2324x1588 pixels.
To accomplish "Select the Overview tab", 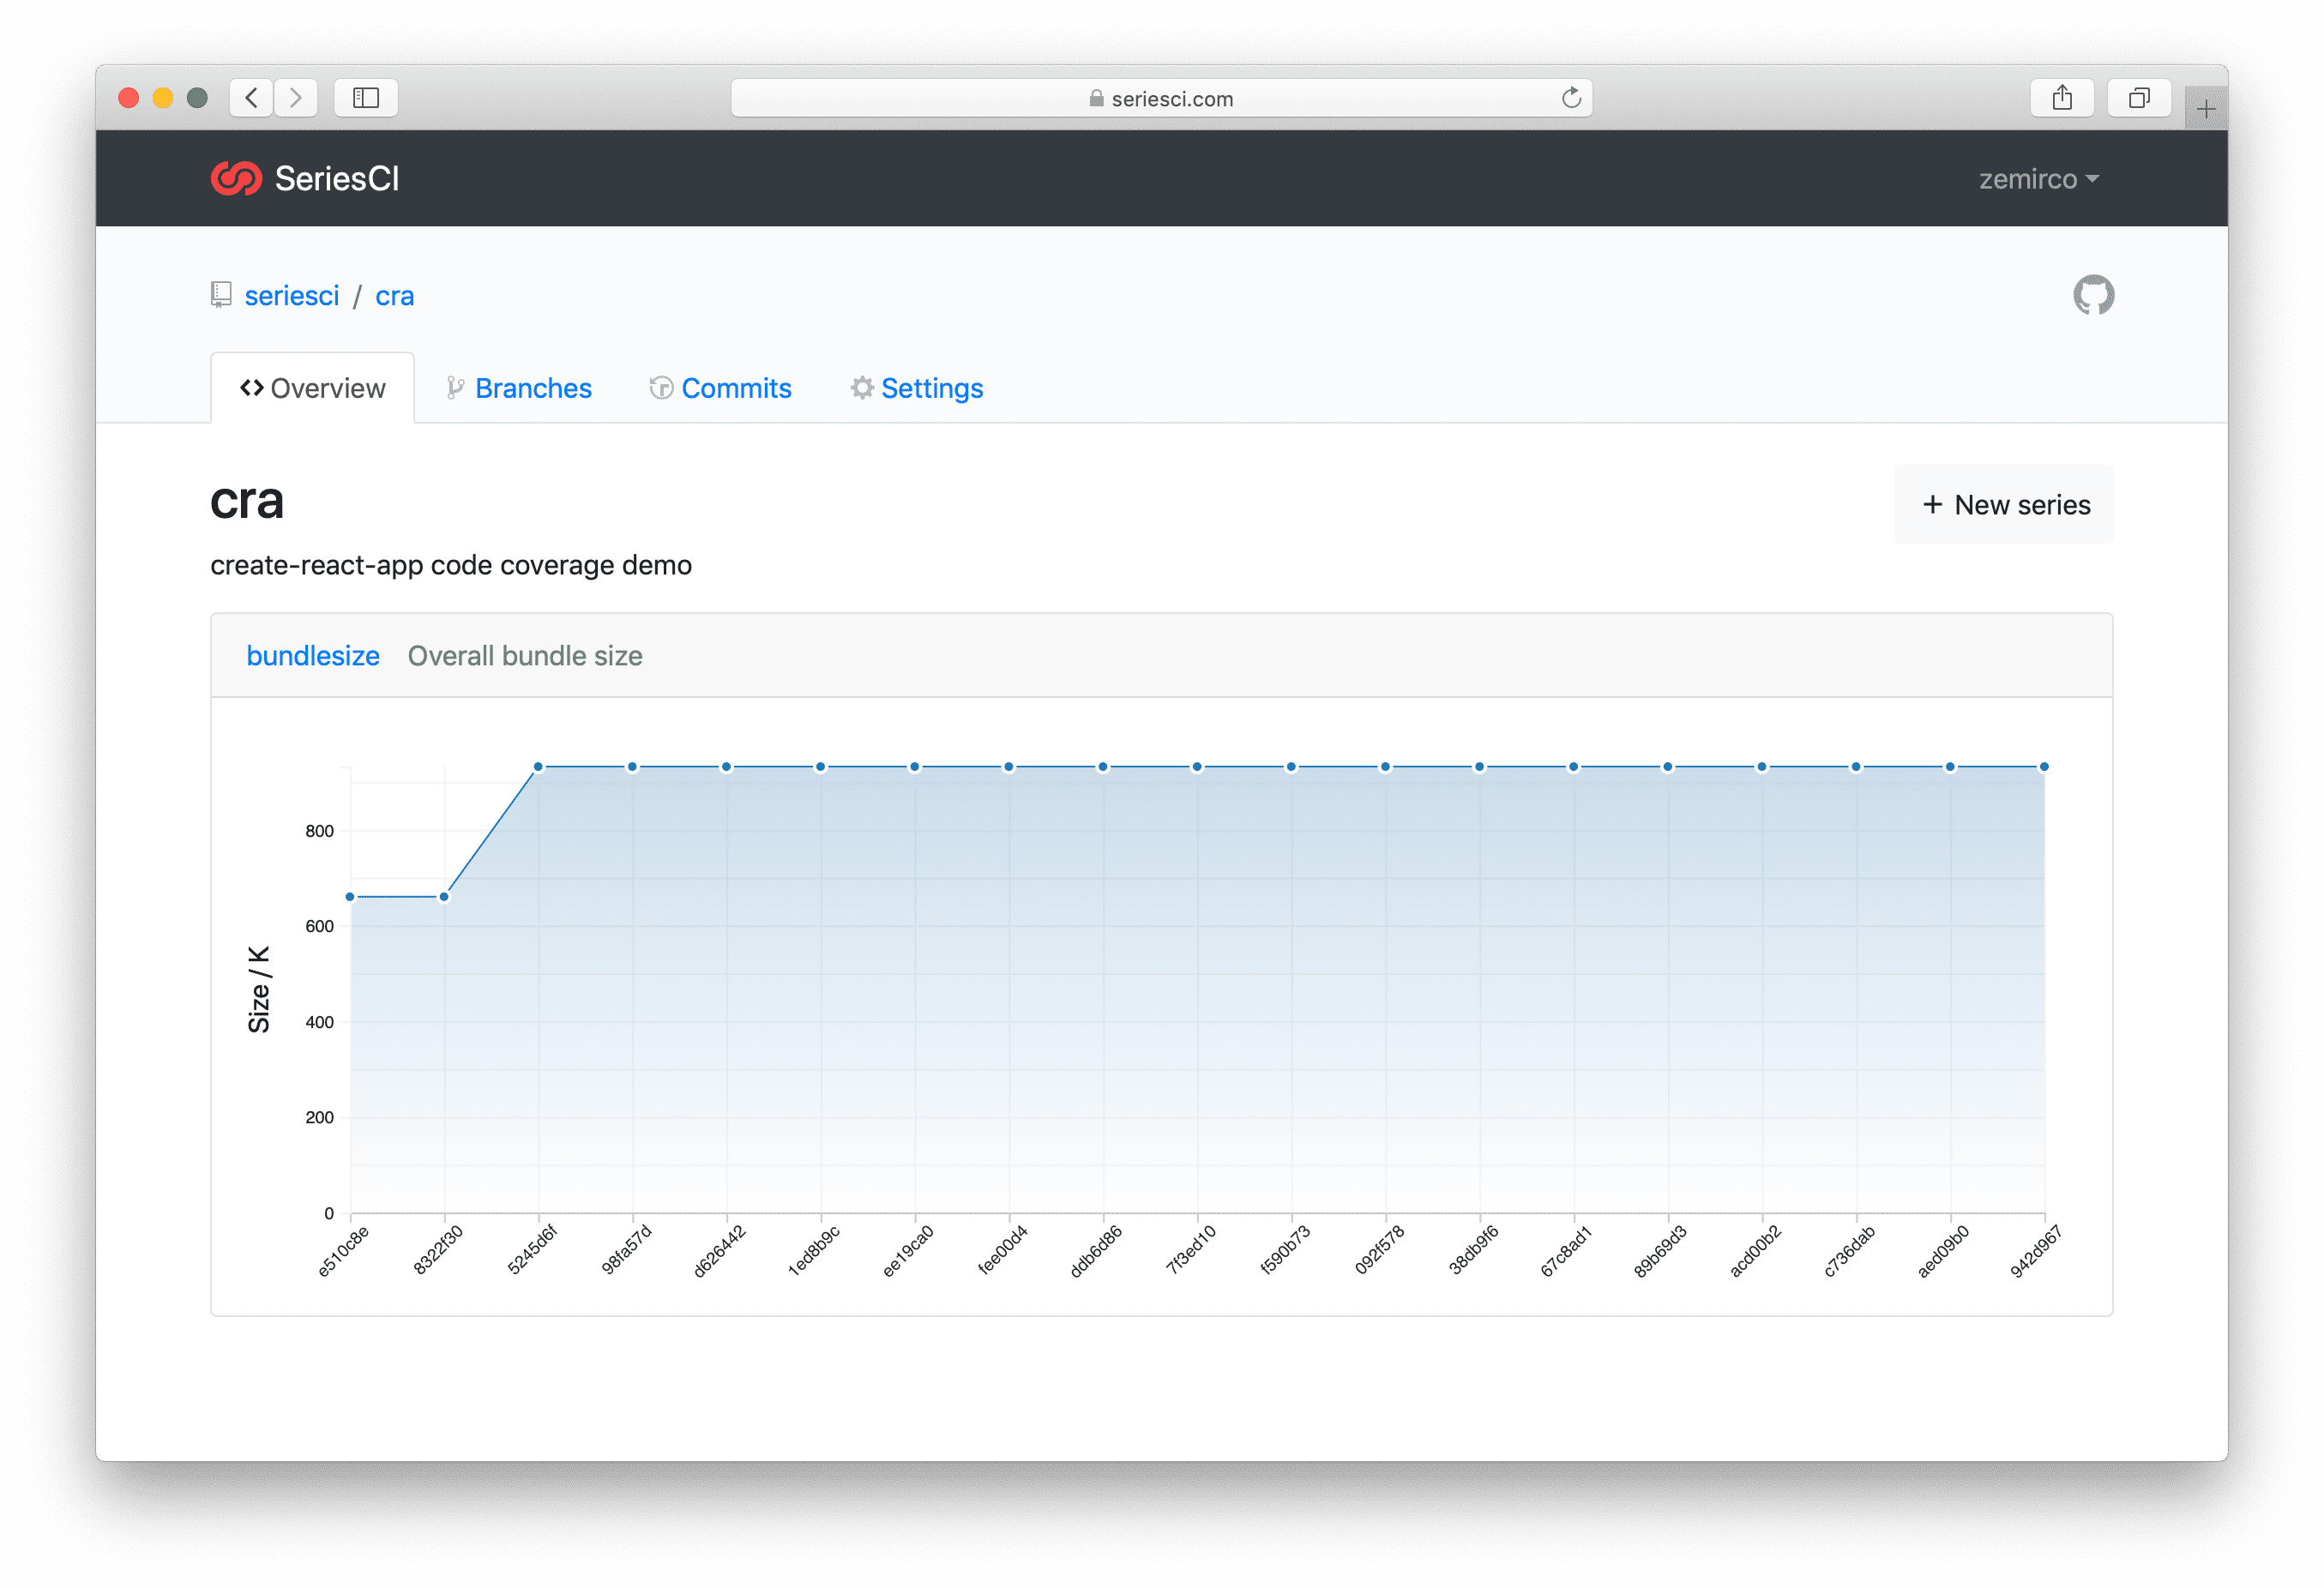I will click(312, 388).
